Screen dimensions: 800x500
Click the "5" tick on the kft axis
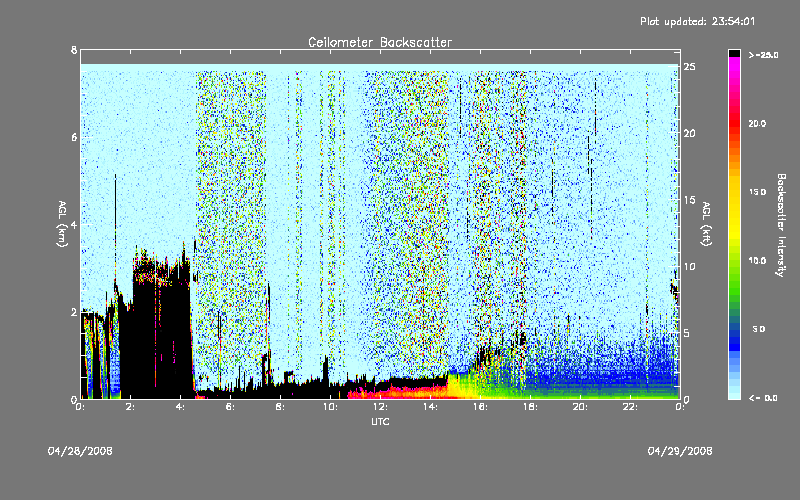click(687, 333)
